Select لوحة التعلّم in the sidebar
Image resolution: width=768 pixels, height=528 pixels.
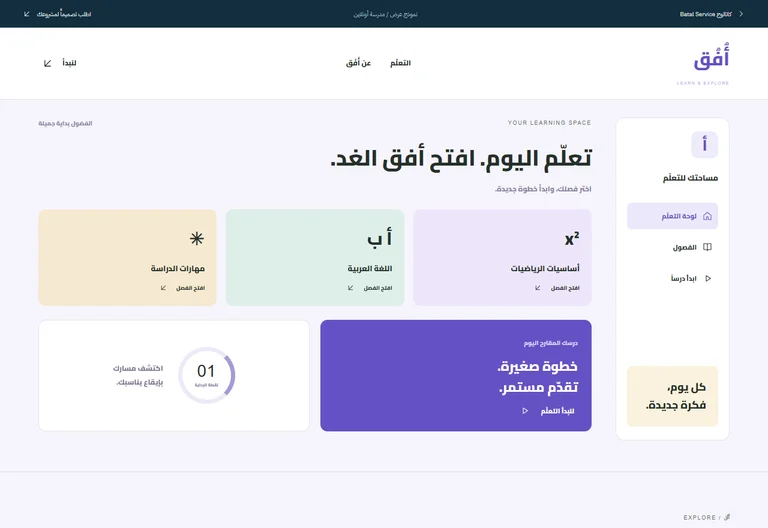672,216
